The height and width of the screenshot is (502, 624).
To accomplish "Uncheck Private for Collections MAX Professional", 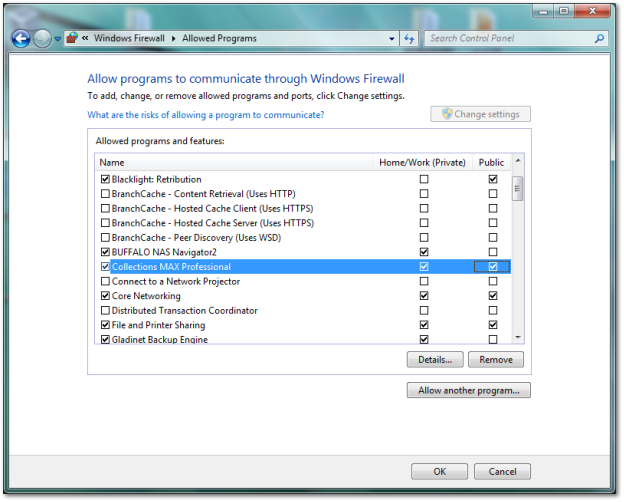I will coord(424,266).
